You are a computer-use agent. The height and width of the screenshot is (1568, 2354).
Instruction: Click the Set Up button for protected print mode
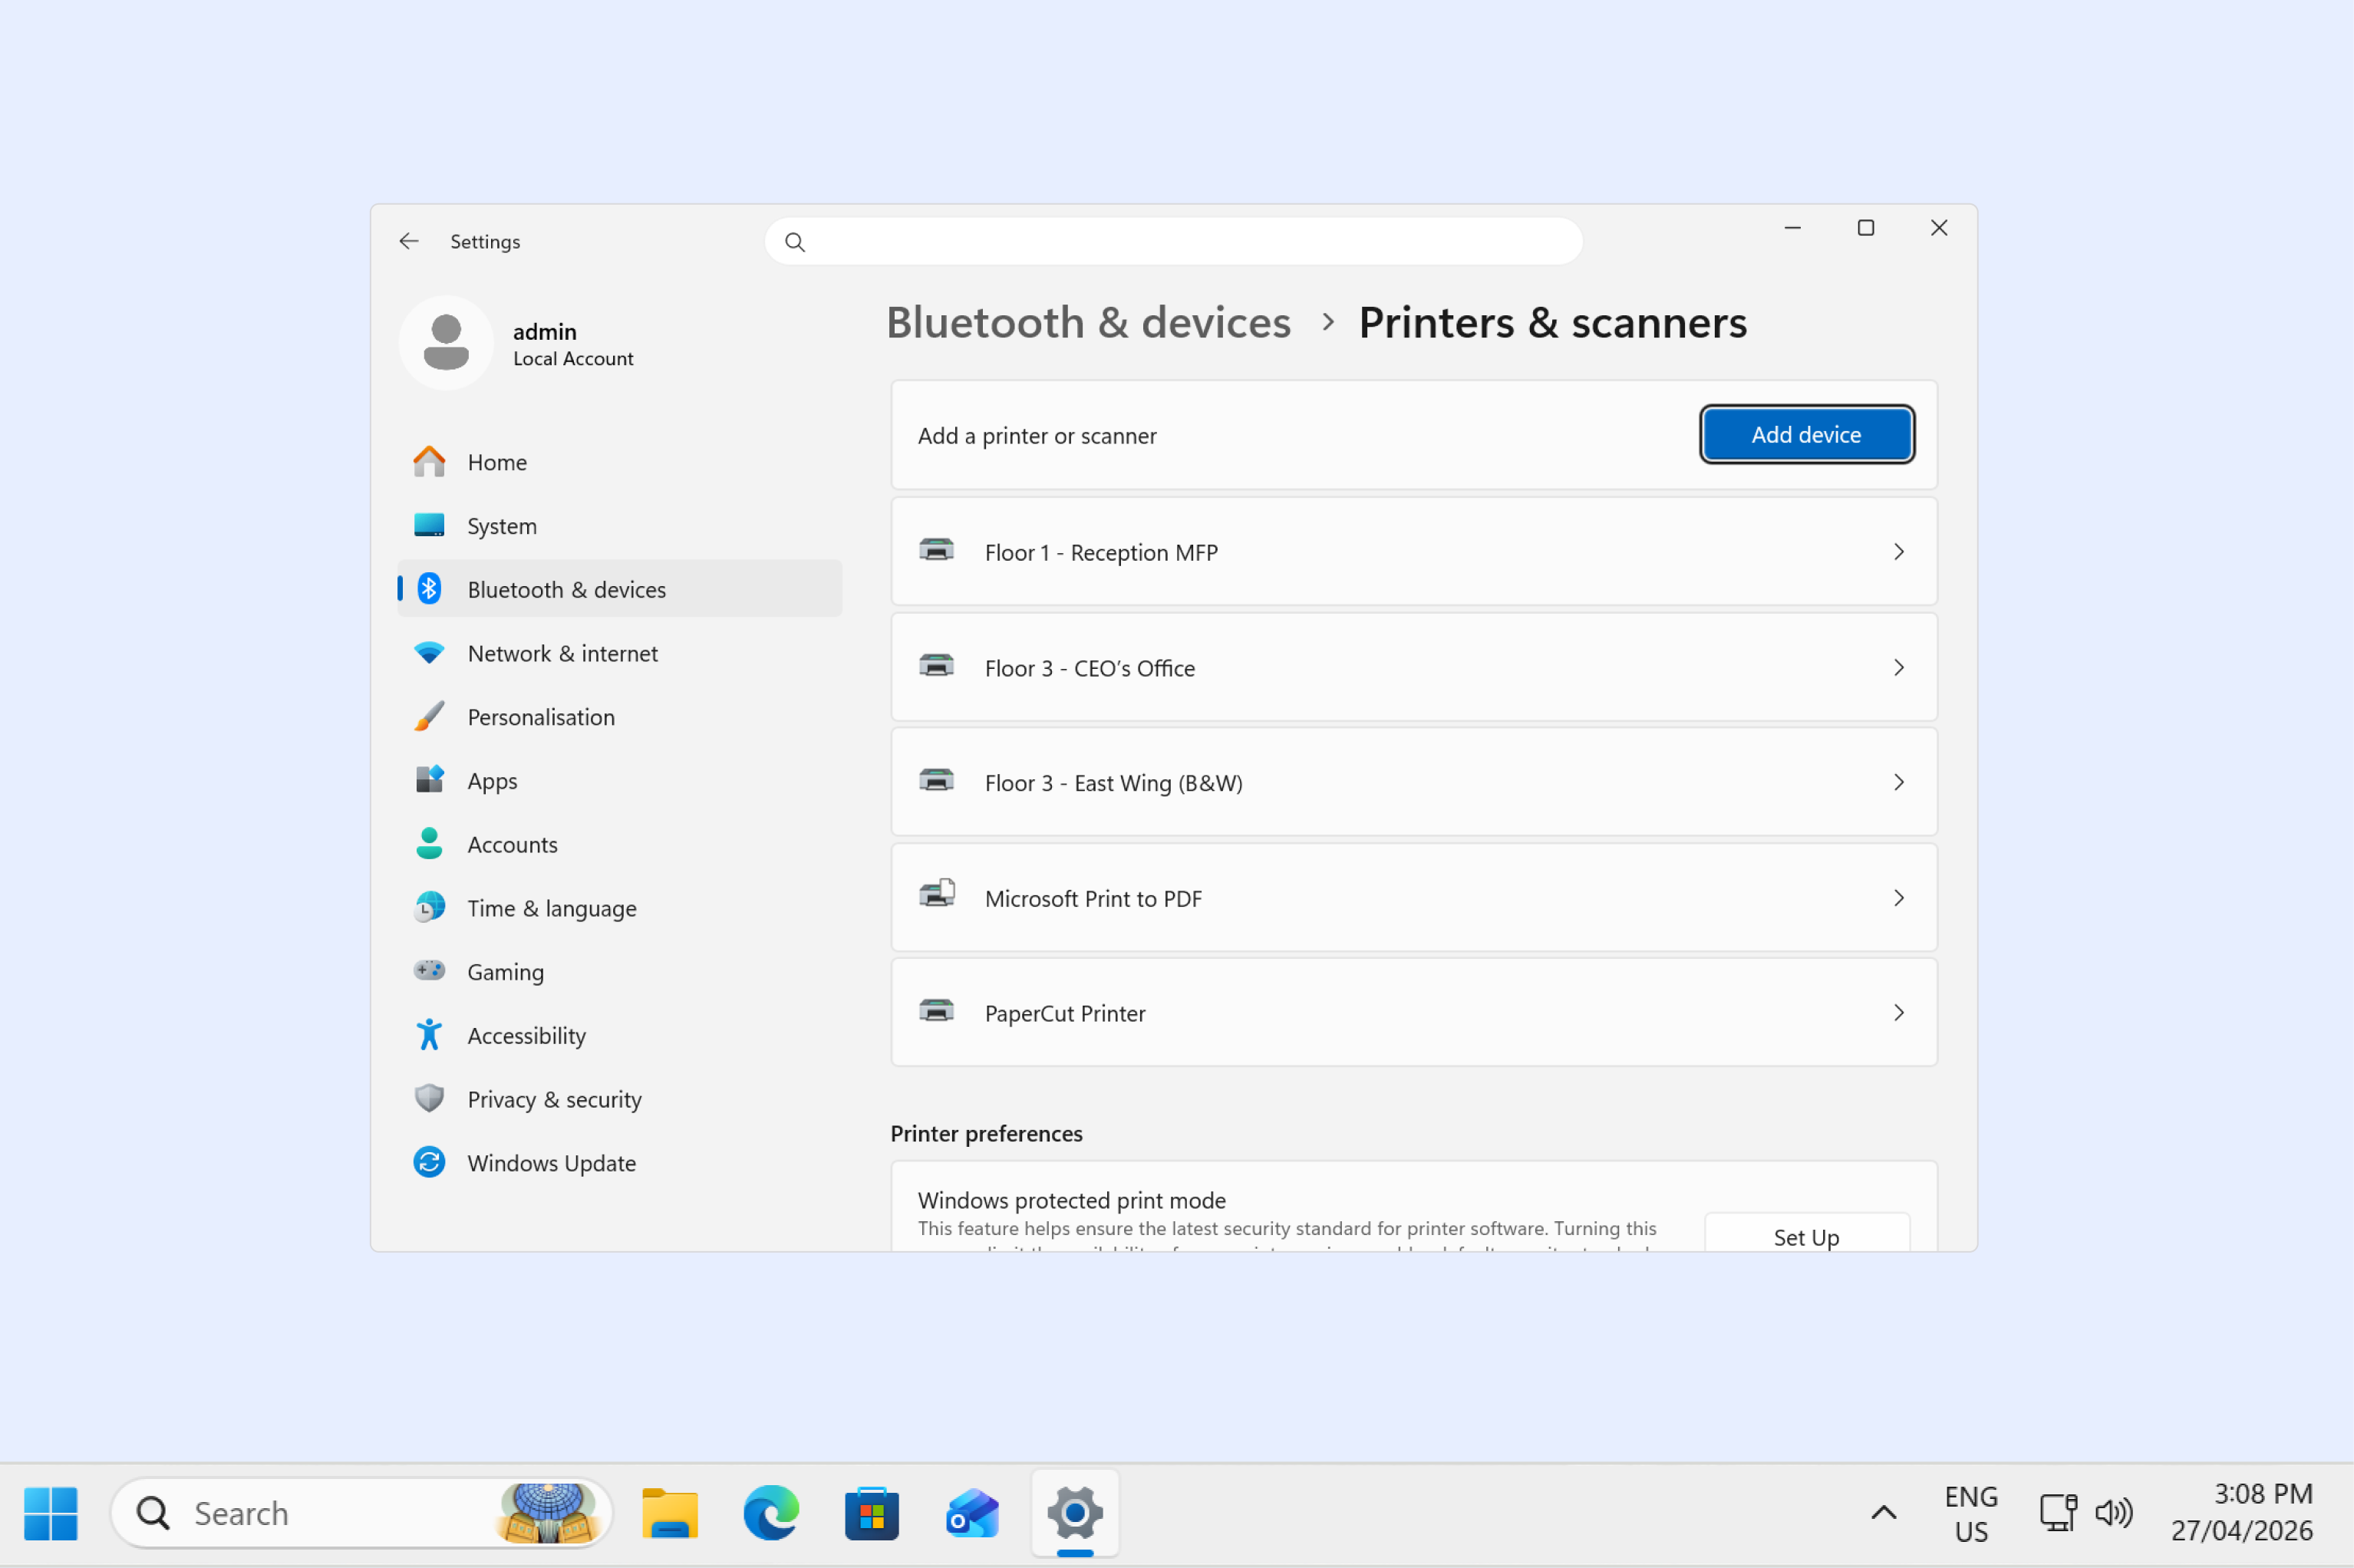pyautogui.click(x=1807, y=1233)
